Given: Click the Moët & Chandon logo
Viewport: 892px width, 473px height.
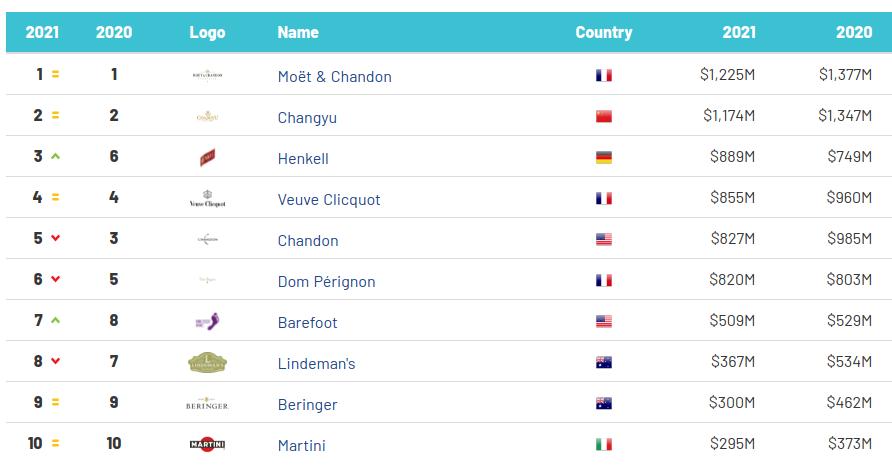Looking at the screenshot, I should (207, 75).
